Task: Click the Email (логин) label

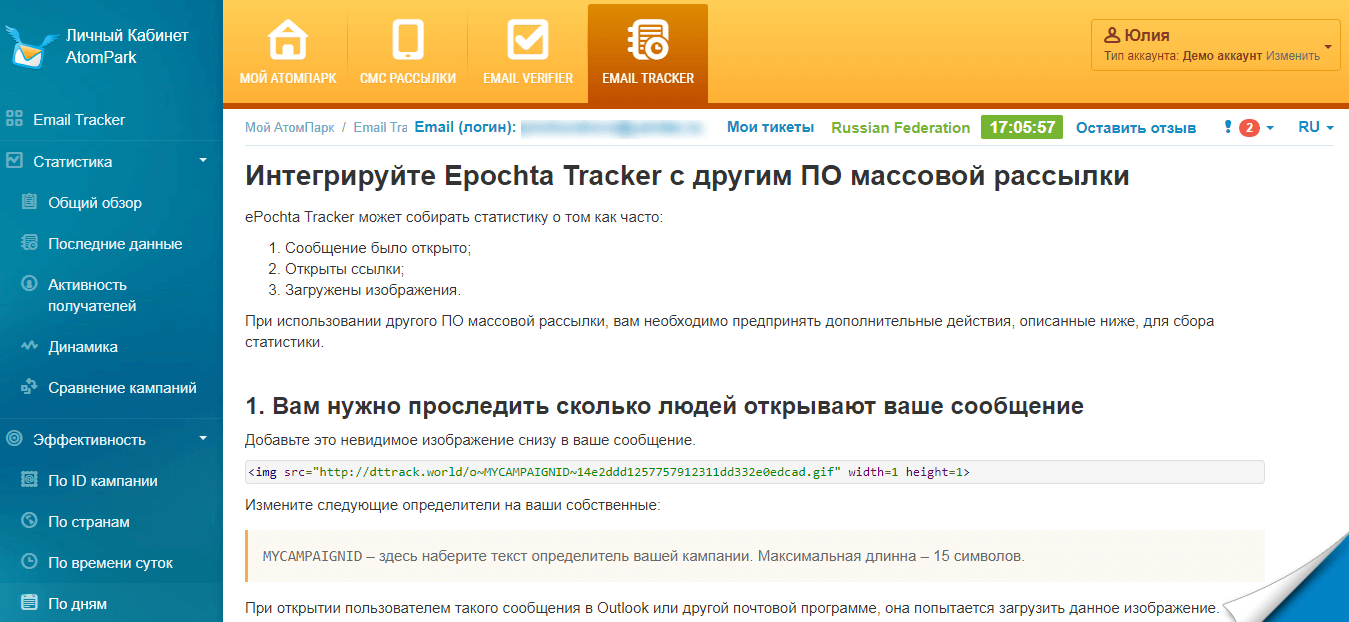Action: (x=465, y=127)
